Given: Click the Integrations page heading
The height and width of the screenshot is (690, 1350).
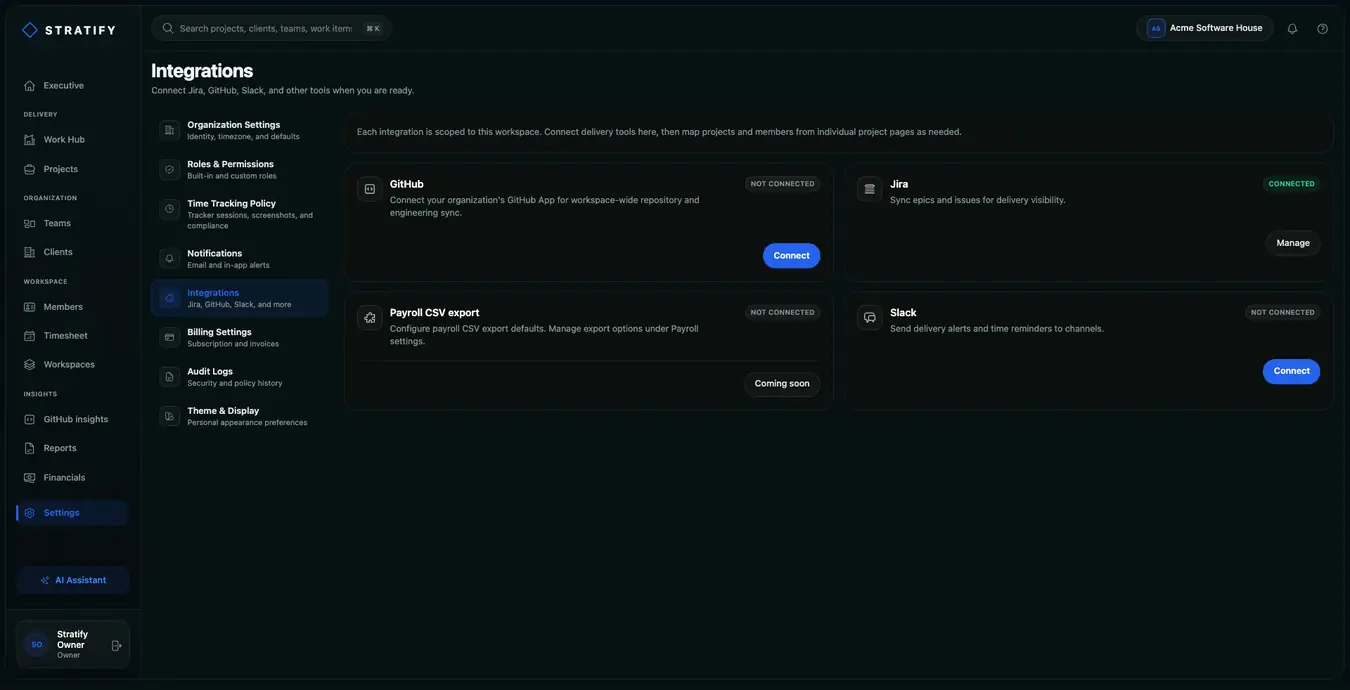Looking at the screenshot, I should (x=202, y=71).
